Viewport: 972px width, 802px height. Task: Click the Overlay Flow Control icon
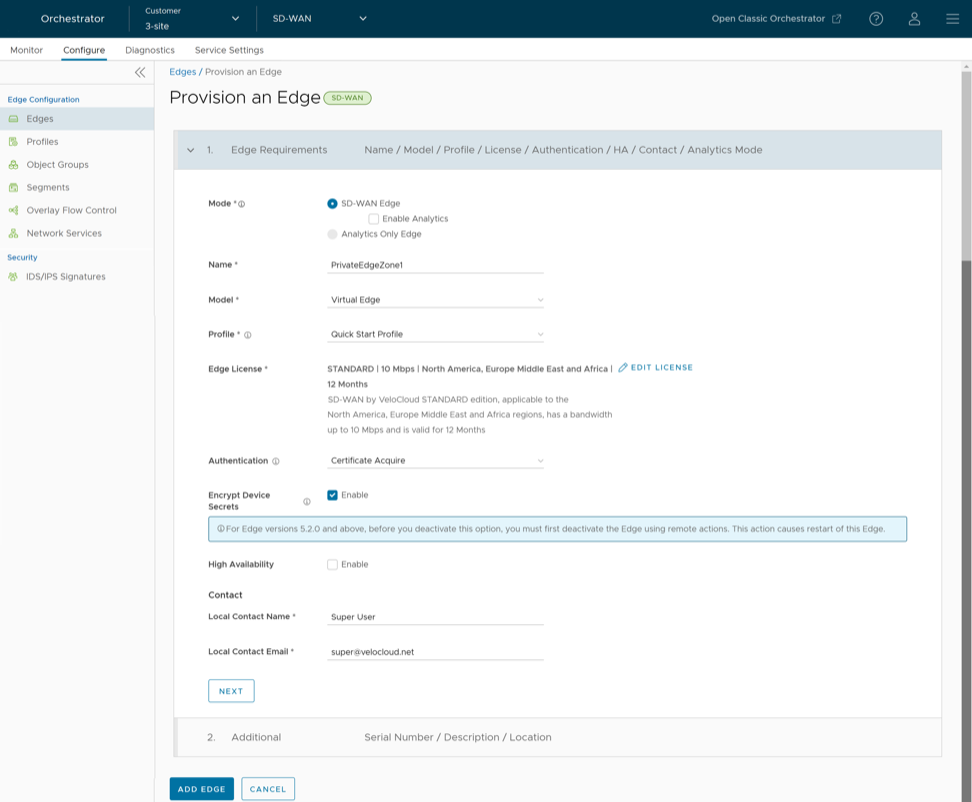(x=14, y=211)
